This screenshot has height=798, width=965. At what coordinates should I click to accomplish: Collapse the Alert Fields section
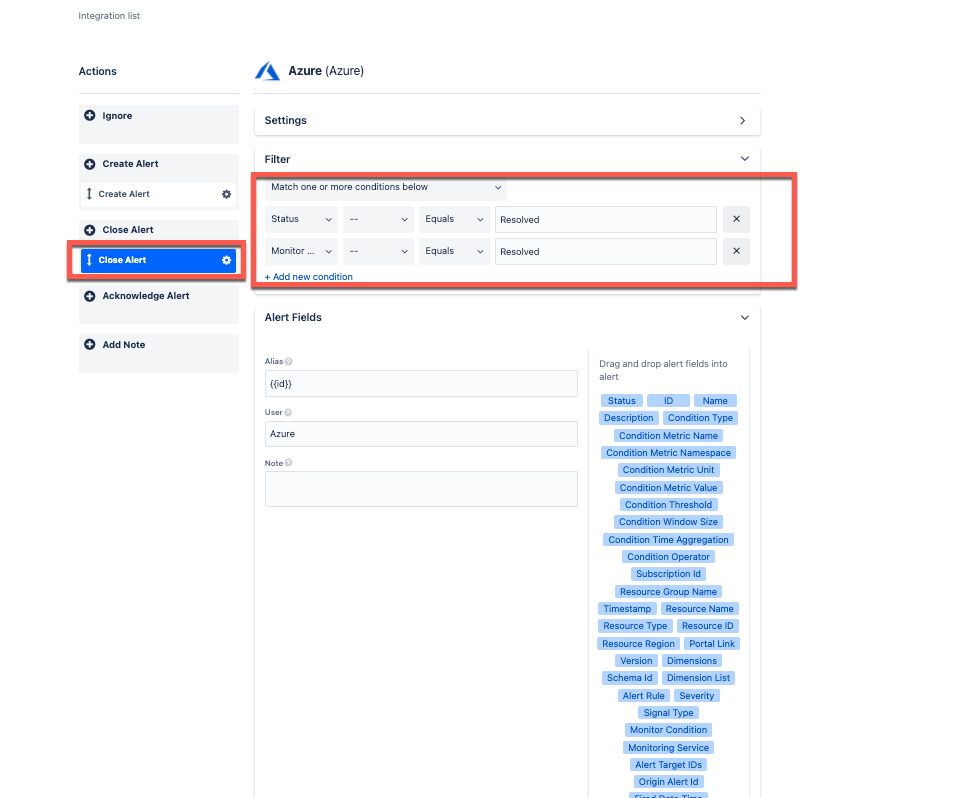(x=745, y=317)
